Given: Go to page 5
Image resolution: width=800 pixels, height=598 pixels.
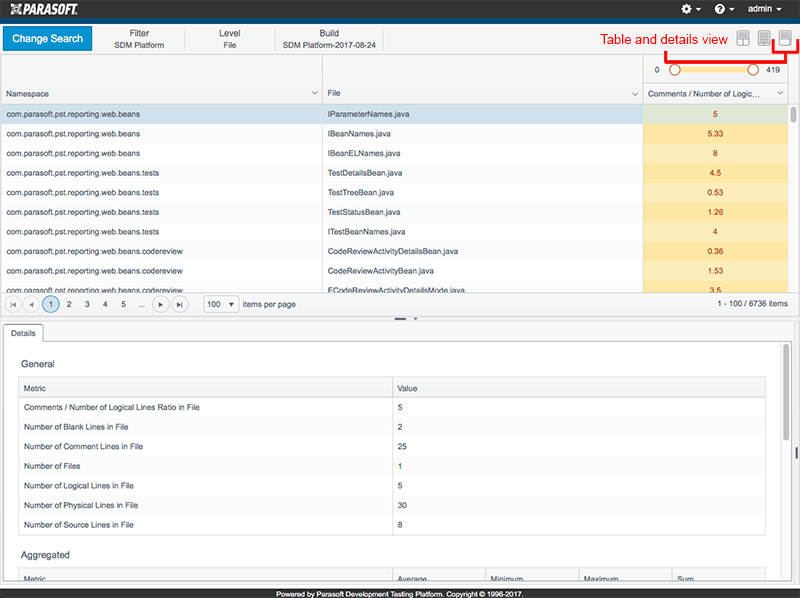Looking at the screenshot, I should [123, 305].
